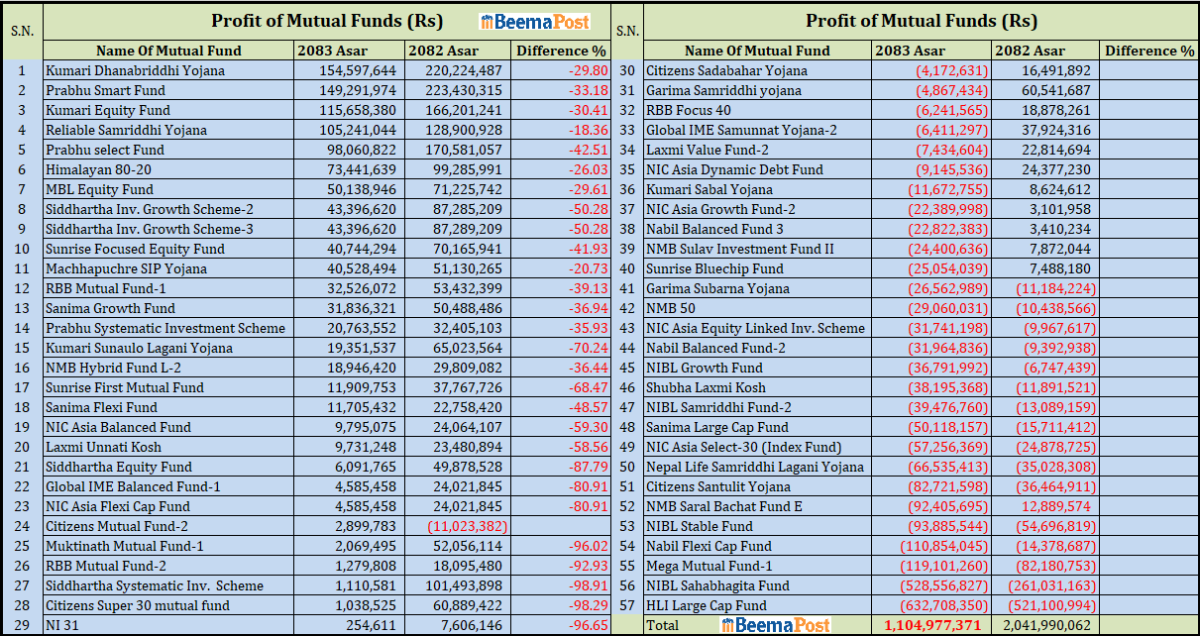Select NIC Asia Equity Linked Inv. Scheme
The height and width of the screenshot is (636, 1200).
click(x=755, y=328)
